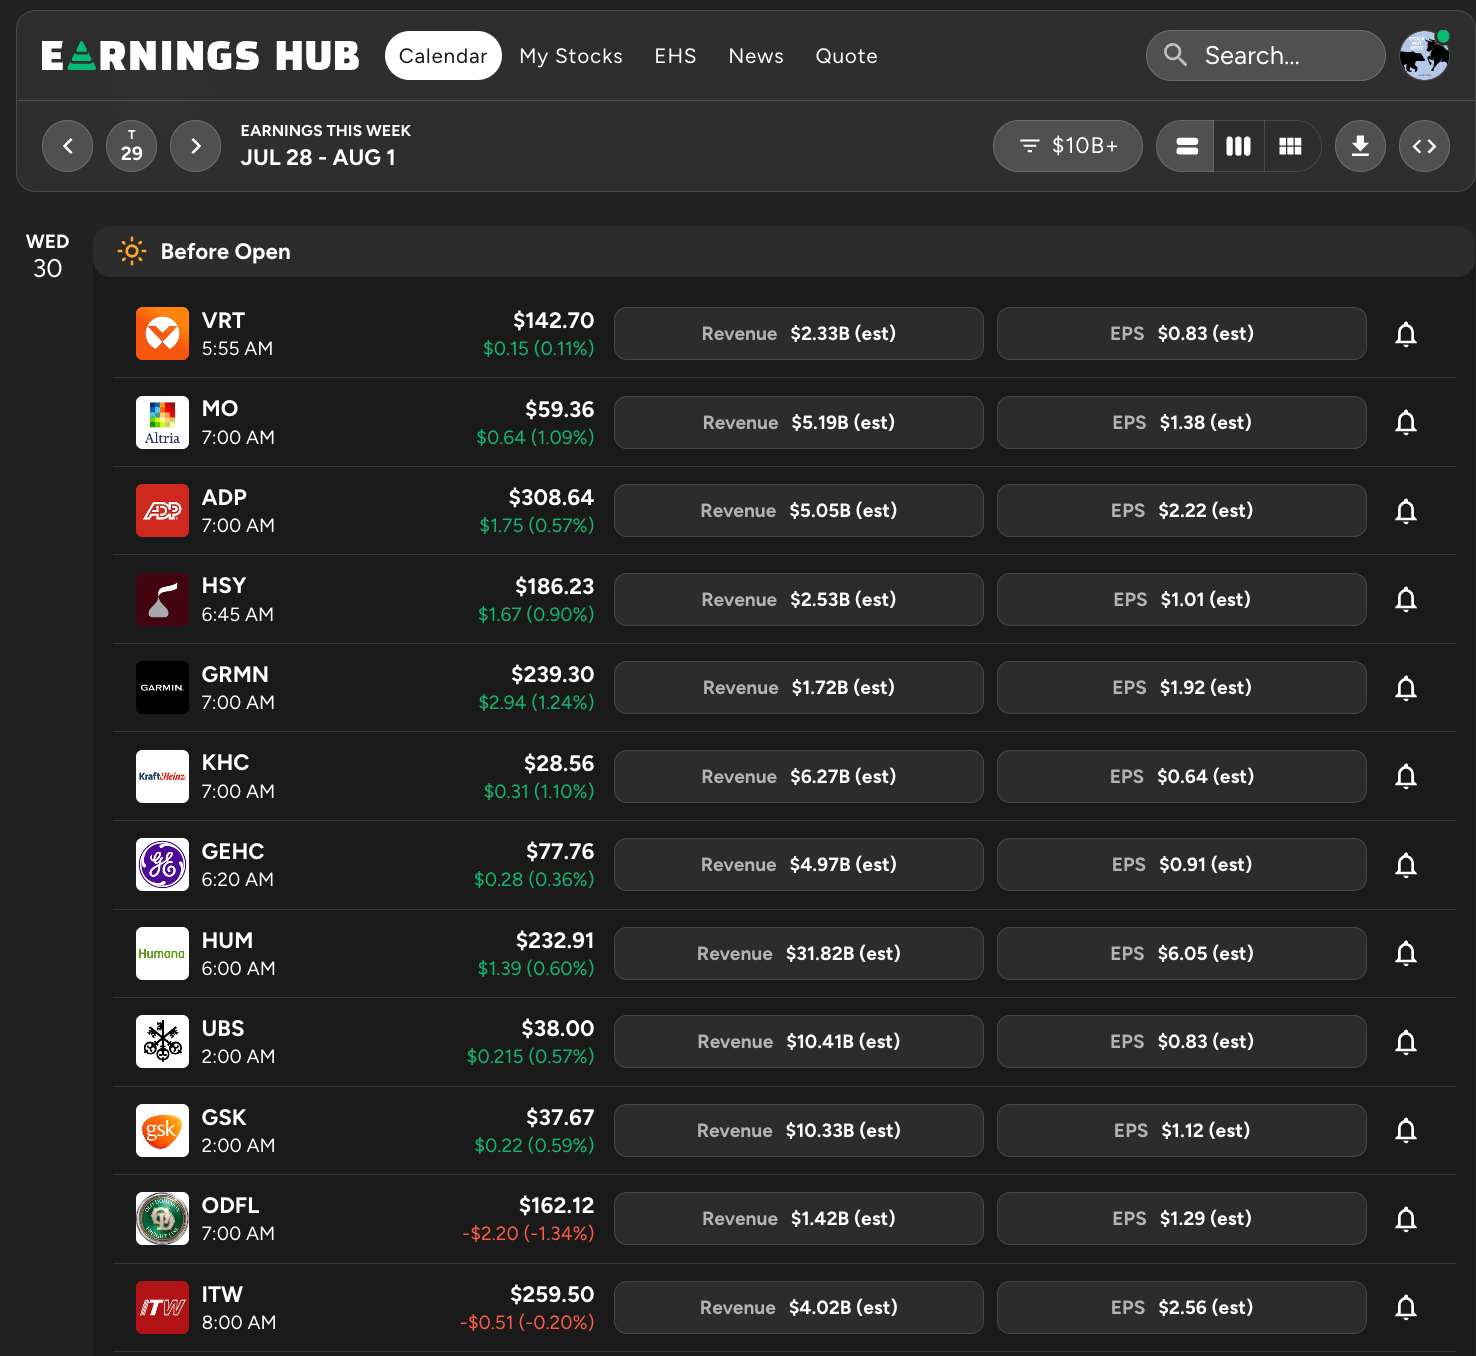Switch to grid view layout

(1291, 146)
